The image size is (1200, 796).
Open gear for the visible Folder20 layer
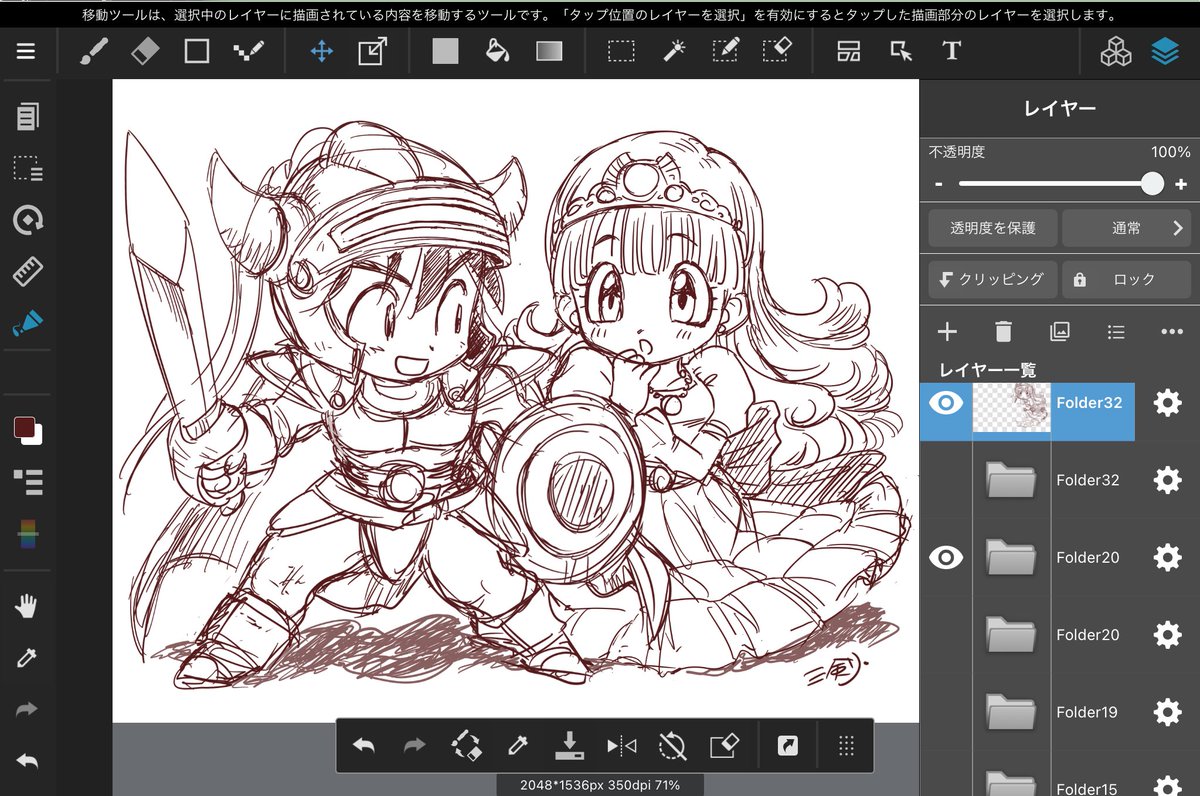tap(1167, 558)
